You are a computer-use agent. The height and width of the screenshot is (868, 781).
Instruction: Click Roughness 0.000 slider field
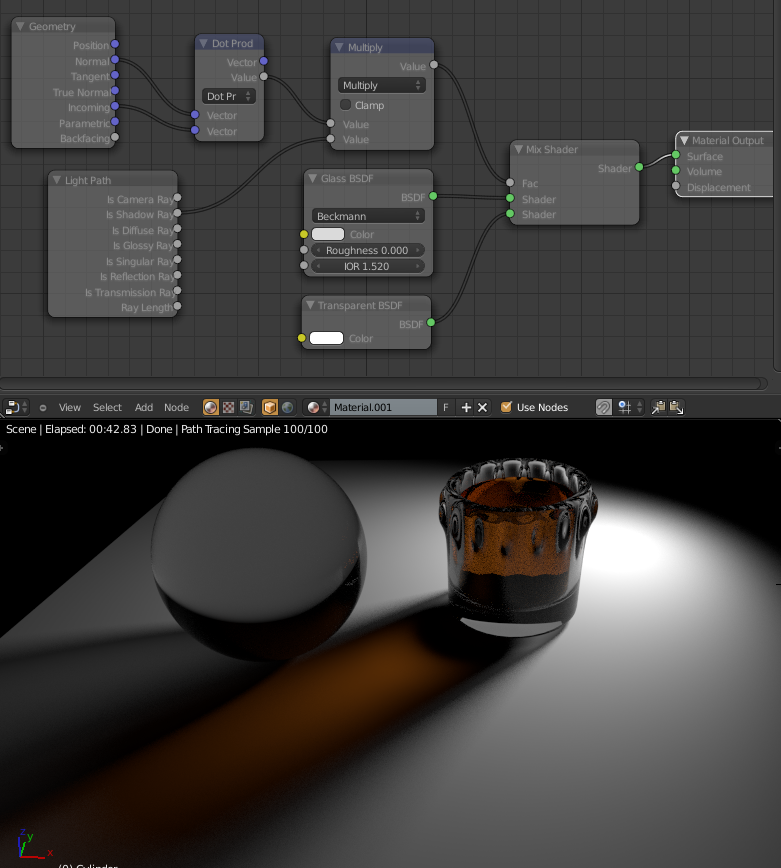point(368,250)
